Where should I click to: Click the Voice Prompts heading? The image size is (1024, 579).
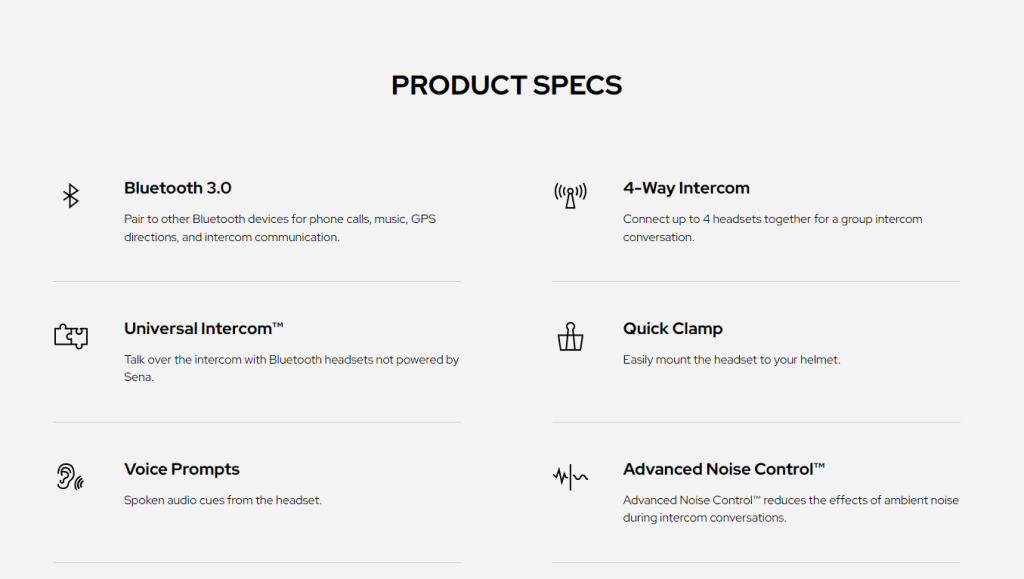(182, 469)
